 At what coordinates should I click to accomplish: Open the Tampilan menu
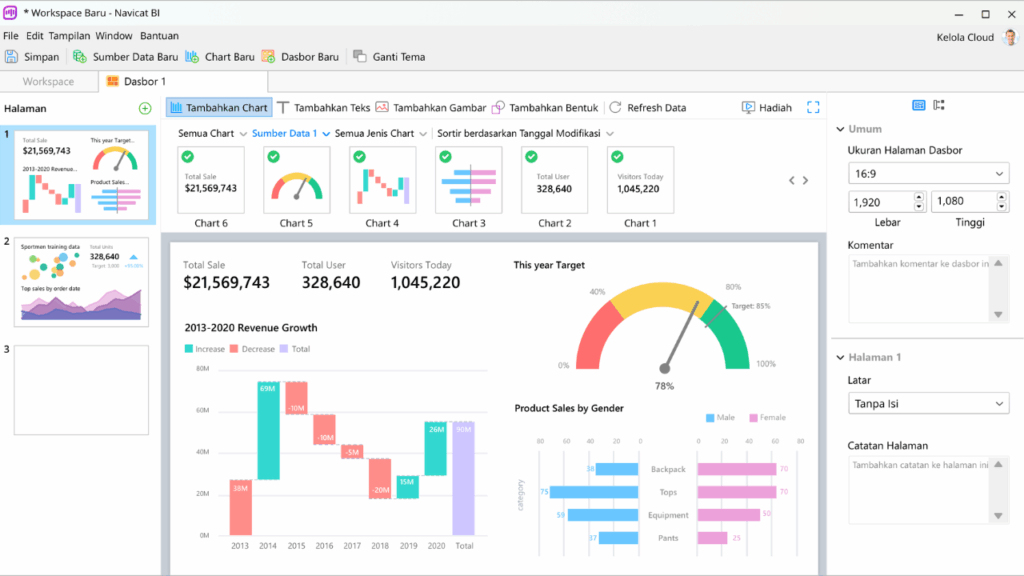[69, 36]
